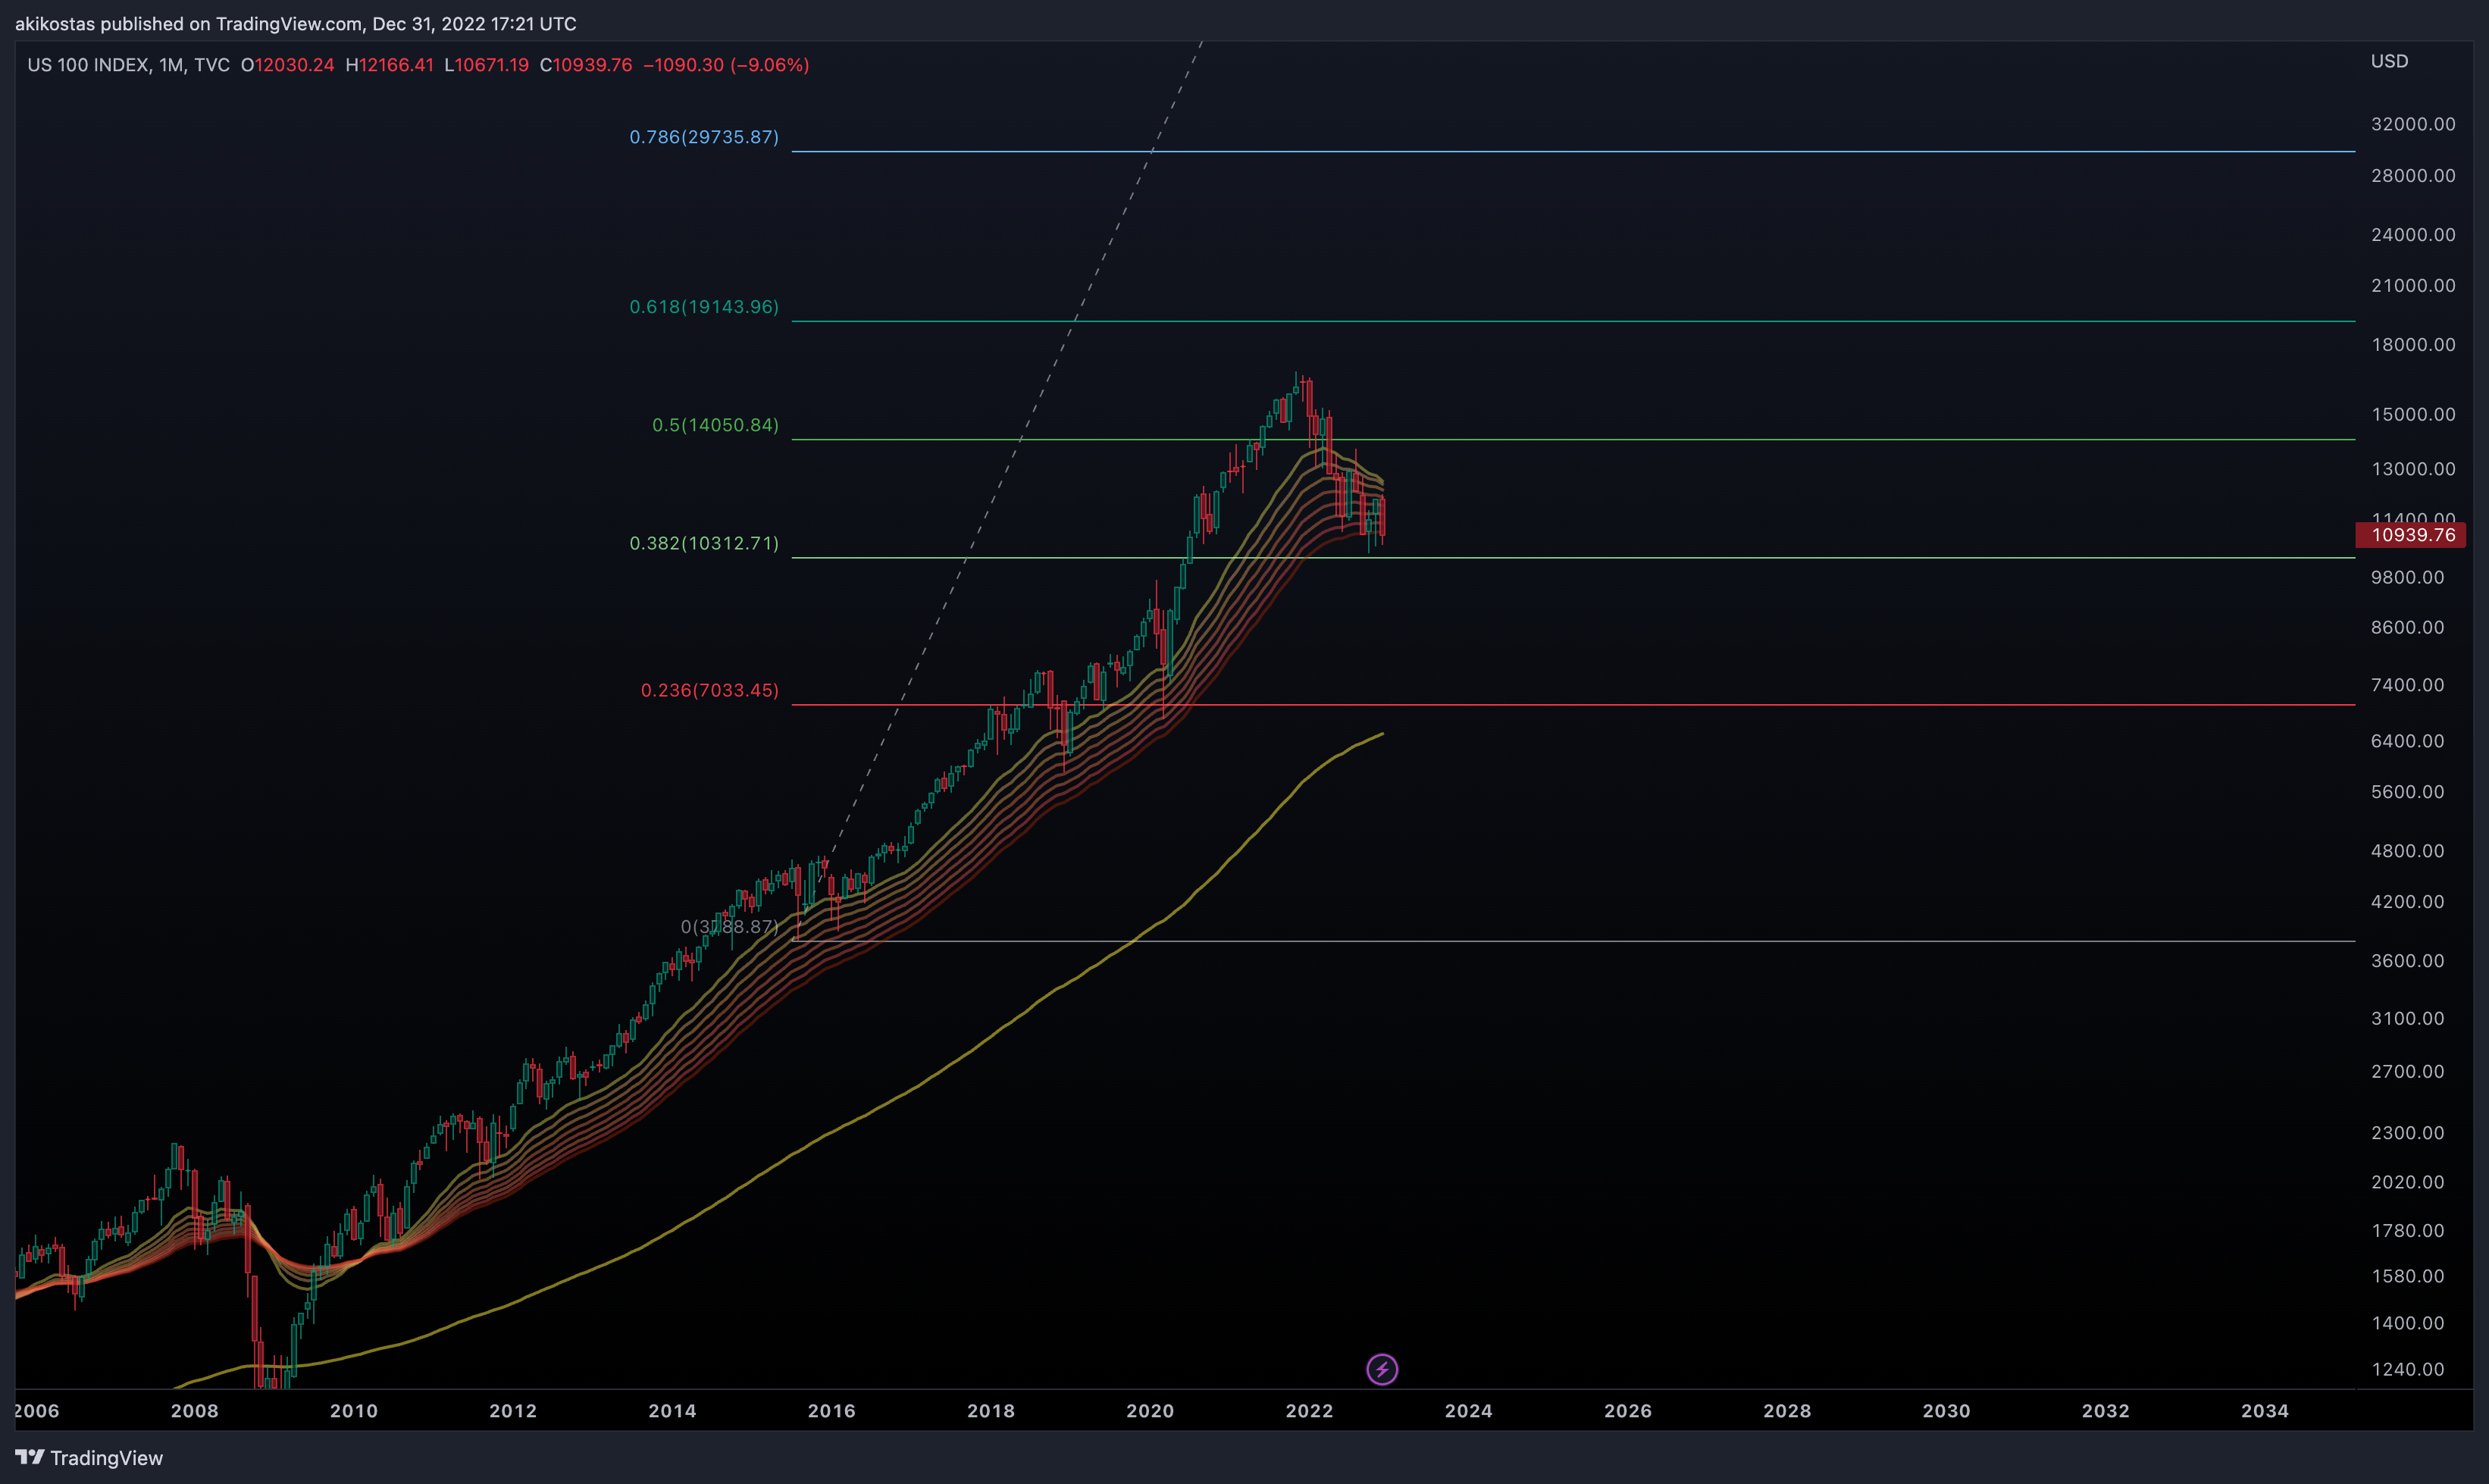Click the 2024 time axis label

(x=1469, y=1411)
